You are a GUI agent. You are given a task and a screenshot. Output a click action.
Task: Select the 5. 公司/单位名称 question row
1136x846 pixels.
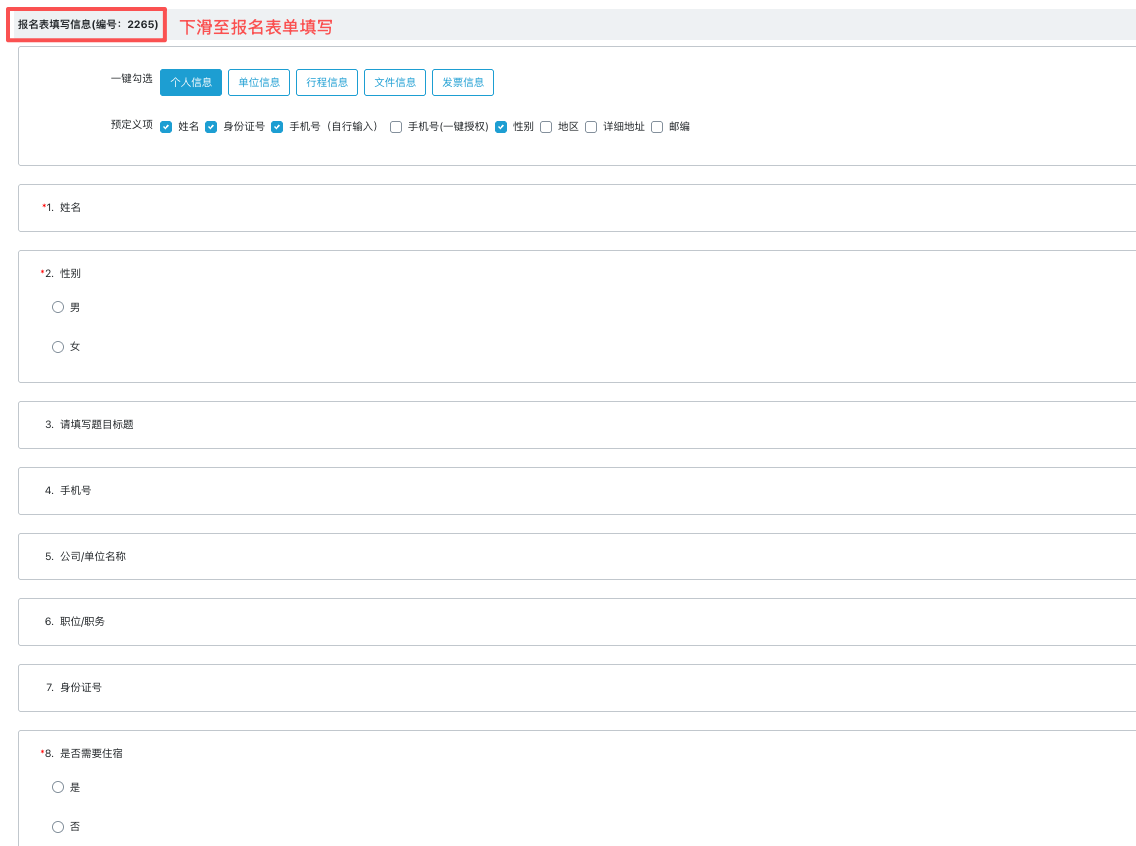[576, 557]
